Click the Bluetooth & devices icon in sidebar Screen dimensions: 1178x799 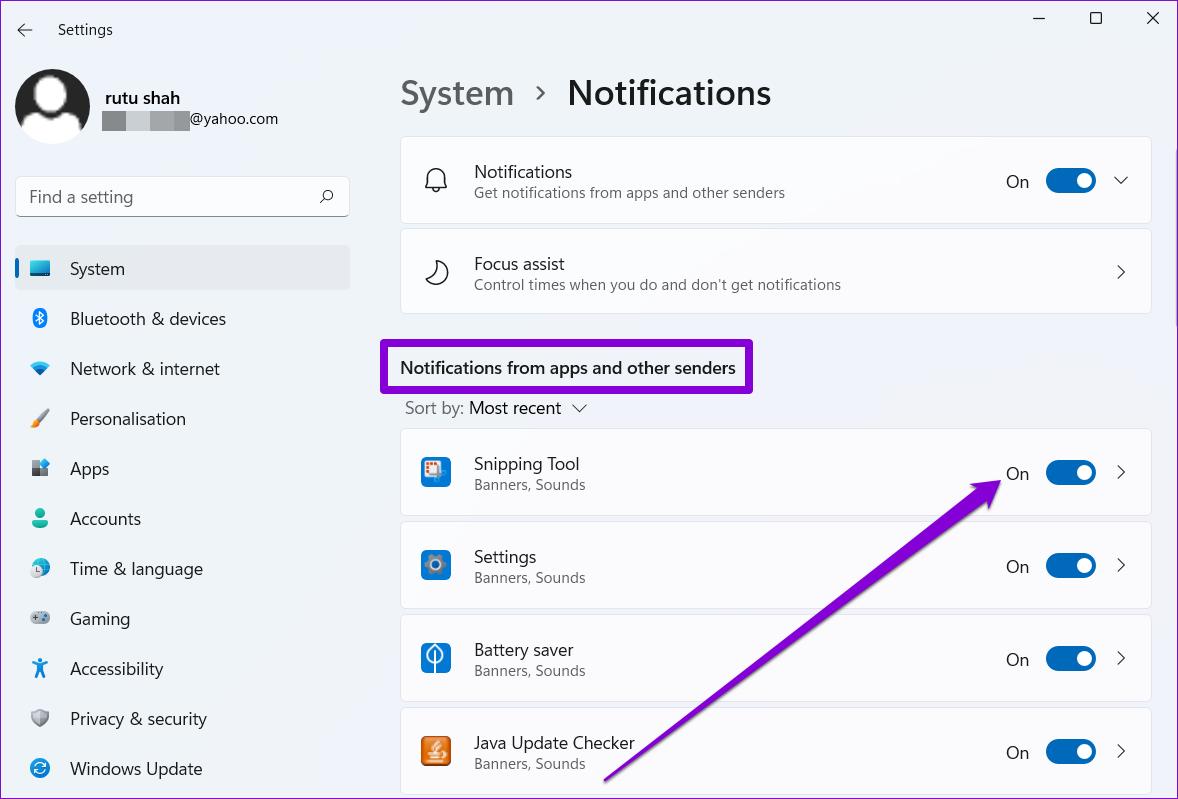[40, 319]
